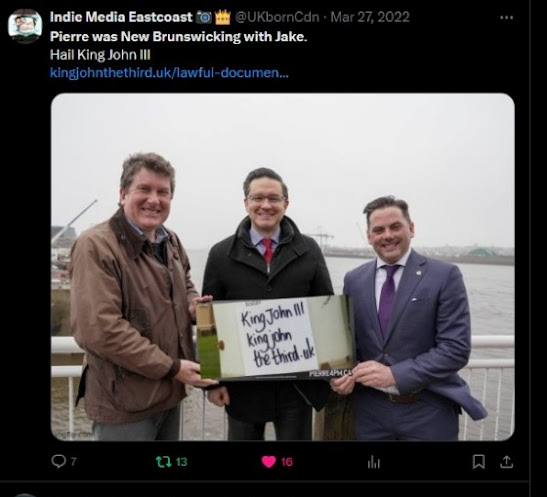Click the like count 16
The image size is (547, 497).
(x=287, y=462)
